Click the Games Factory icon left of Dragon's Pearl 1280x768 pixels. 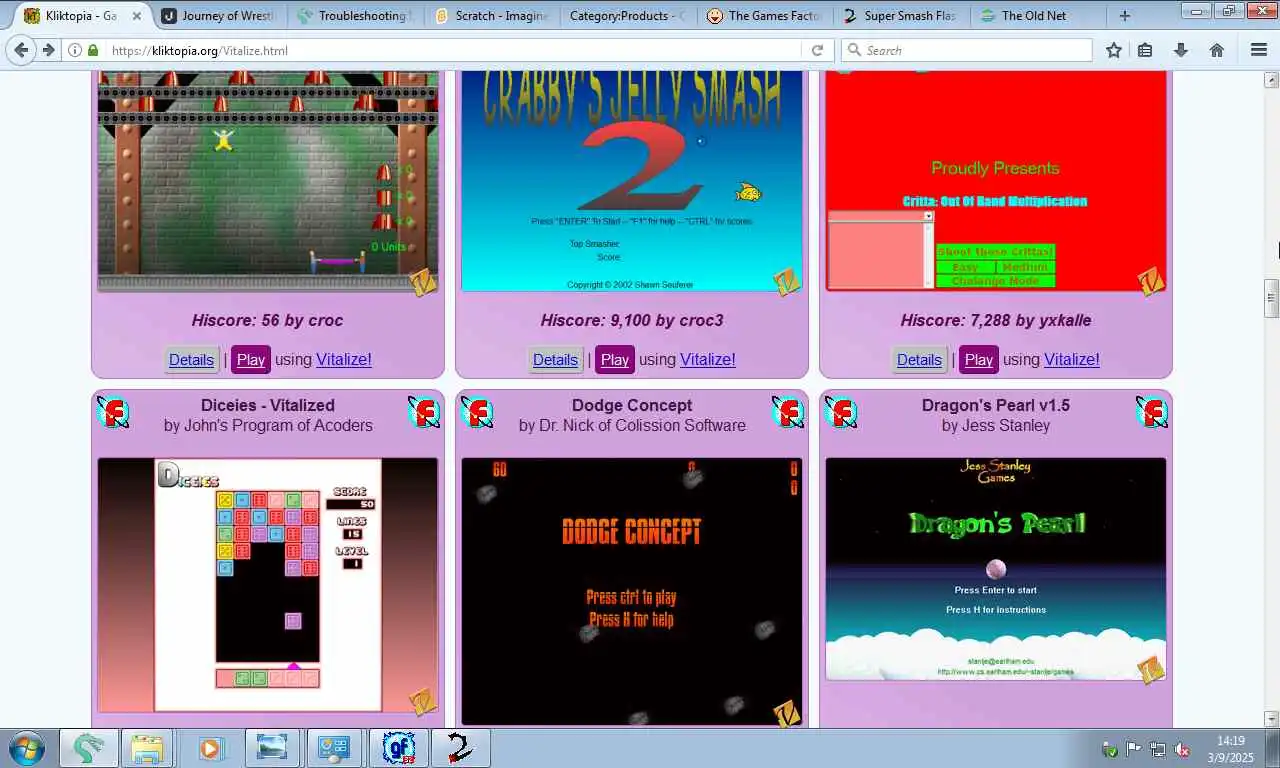pos(841,412)
